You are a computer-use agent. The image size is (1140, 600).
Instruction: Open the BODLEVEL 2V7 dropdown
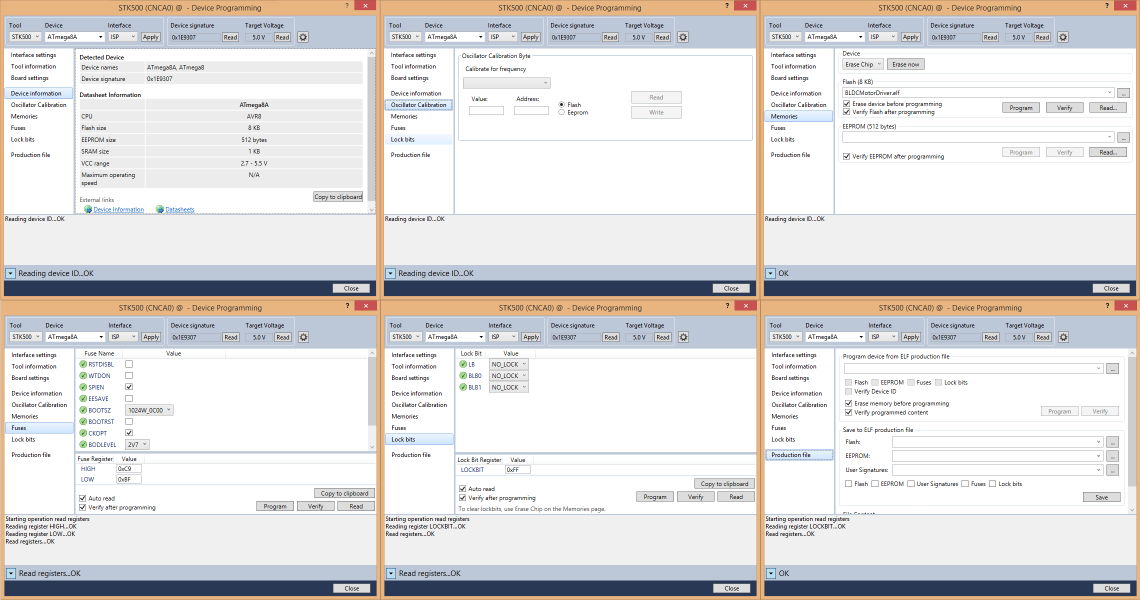pyautogui.click(x=137, y=444)
